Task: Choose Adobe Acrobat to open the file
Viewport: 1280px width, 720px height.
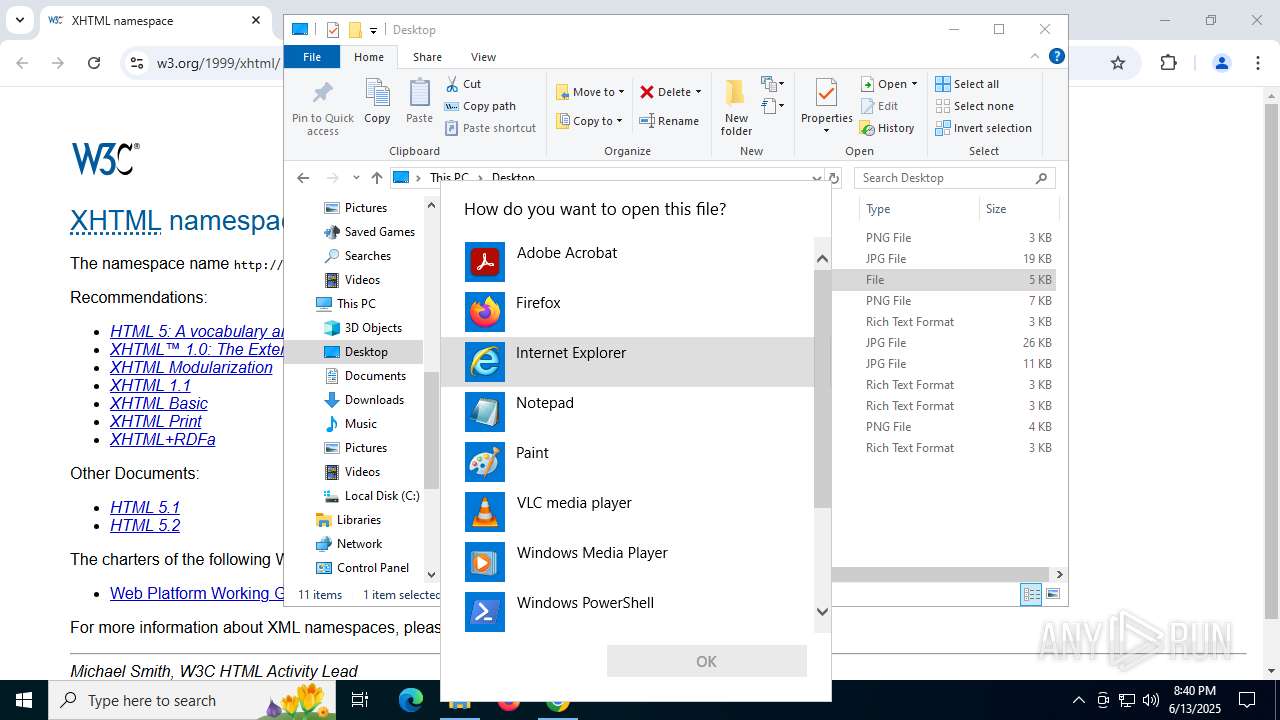Action: [627, 262]
